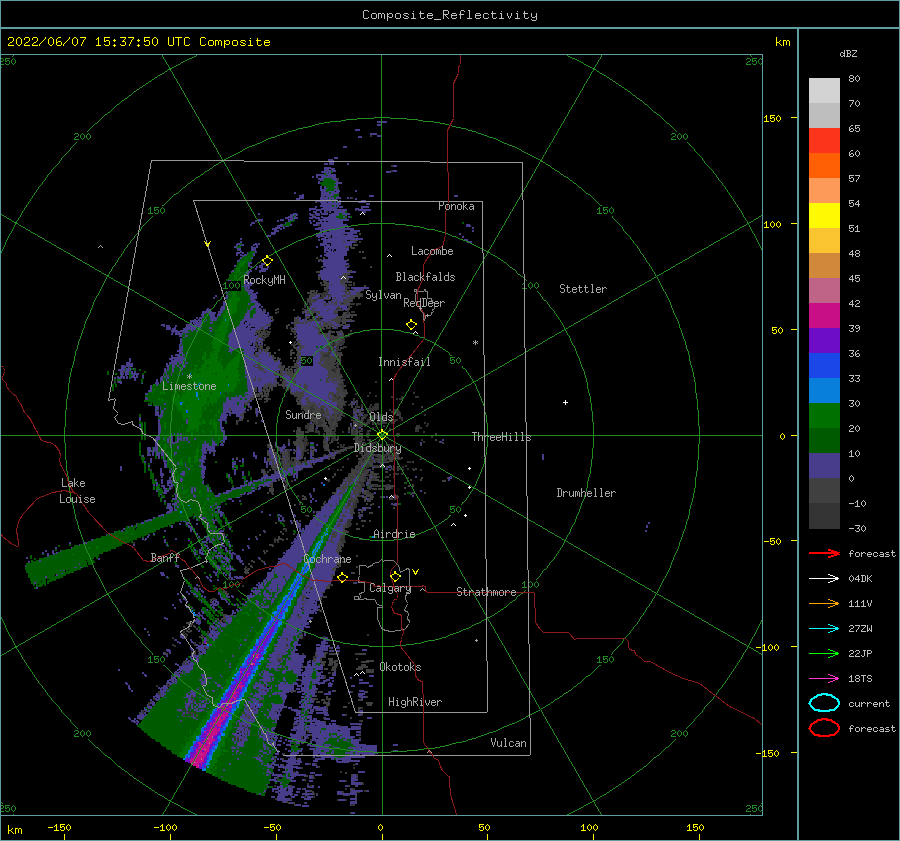Click the Didsbury label

point(378,448)
